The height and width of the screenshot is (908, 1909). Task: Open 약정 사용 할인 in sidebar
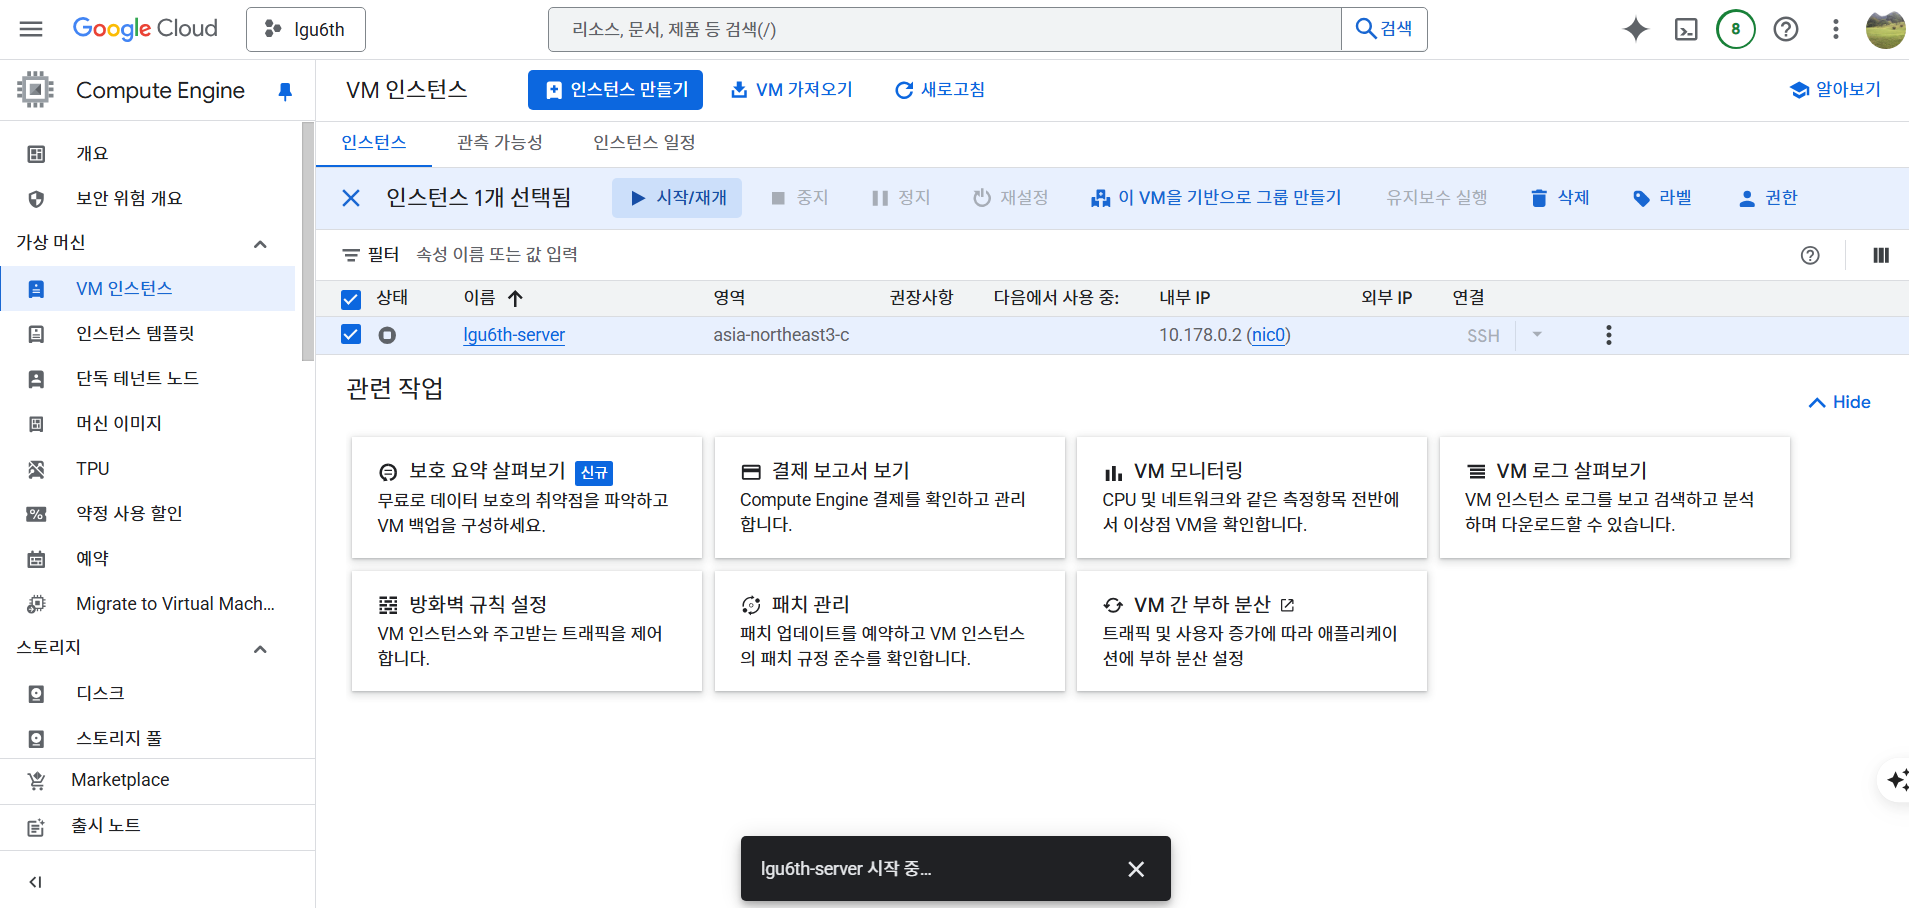[x=148, y=513]
